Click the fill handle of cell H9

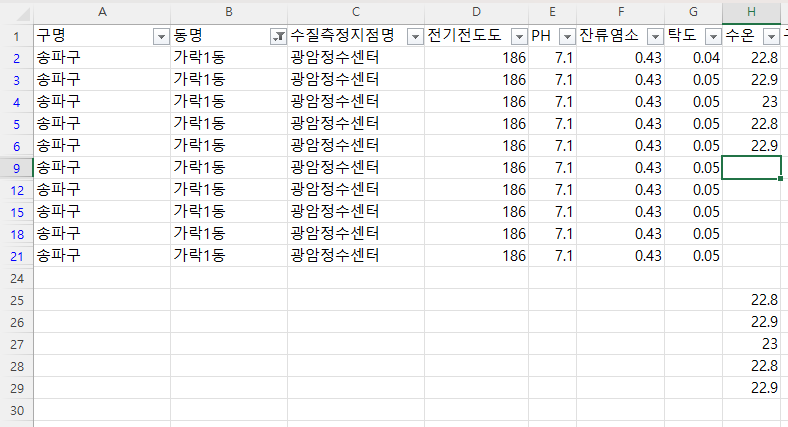tap(780, 178)
